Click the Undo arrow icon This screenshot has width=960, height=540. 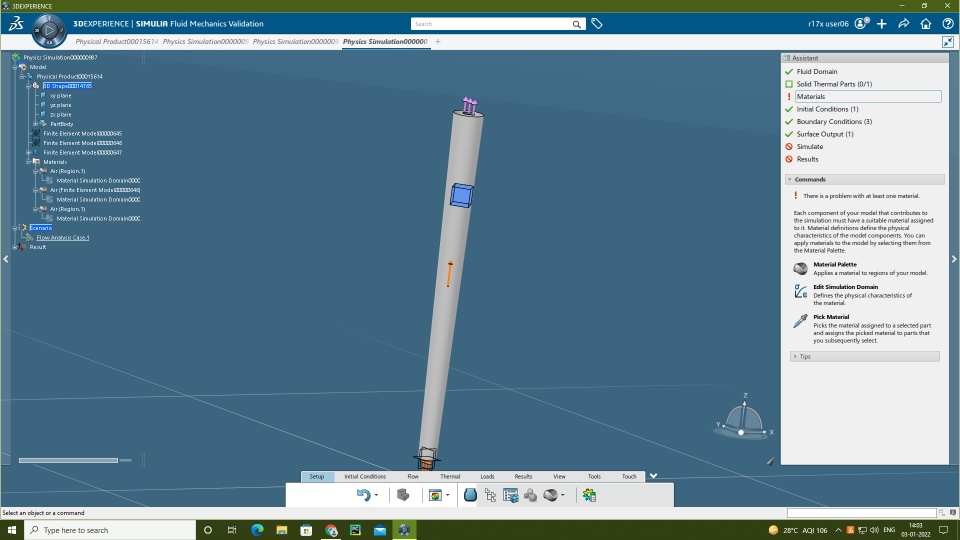(364, 495)
